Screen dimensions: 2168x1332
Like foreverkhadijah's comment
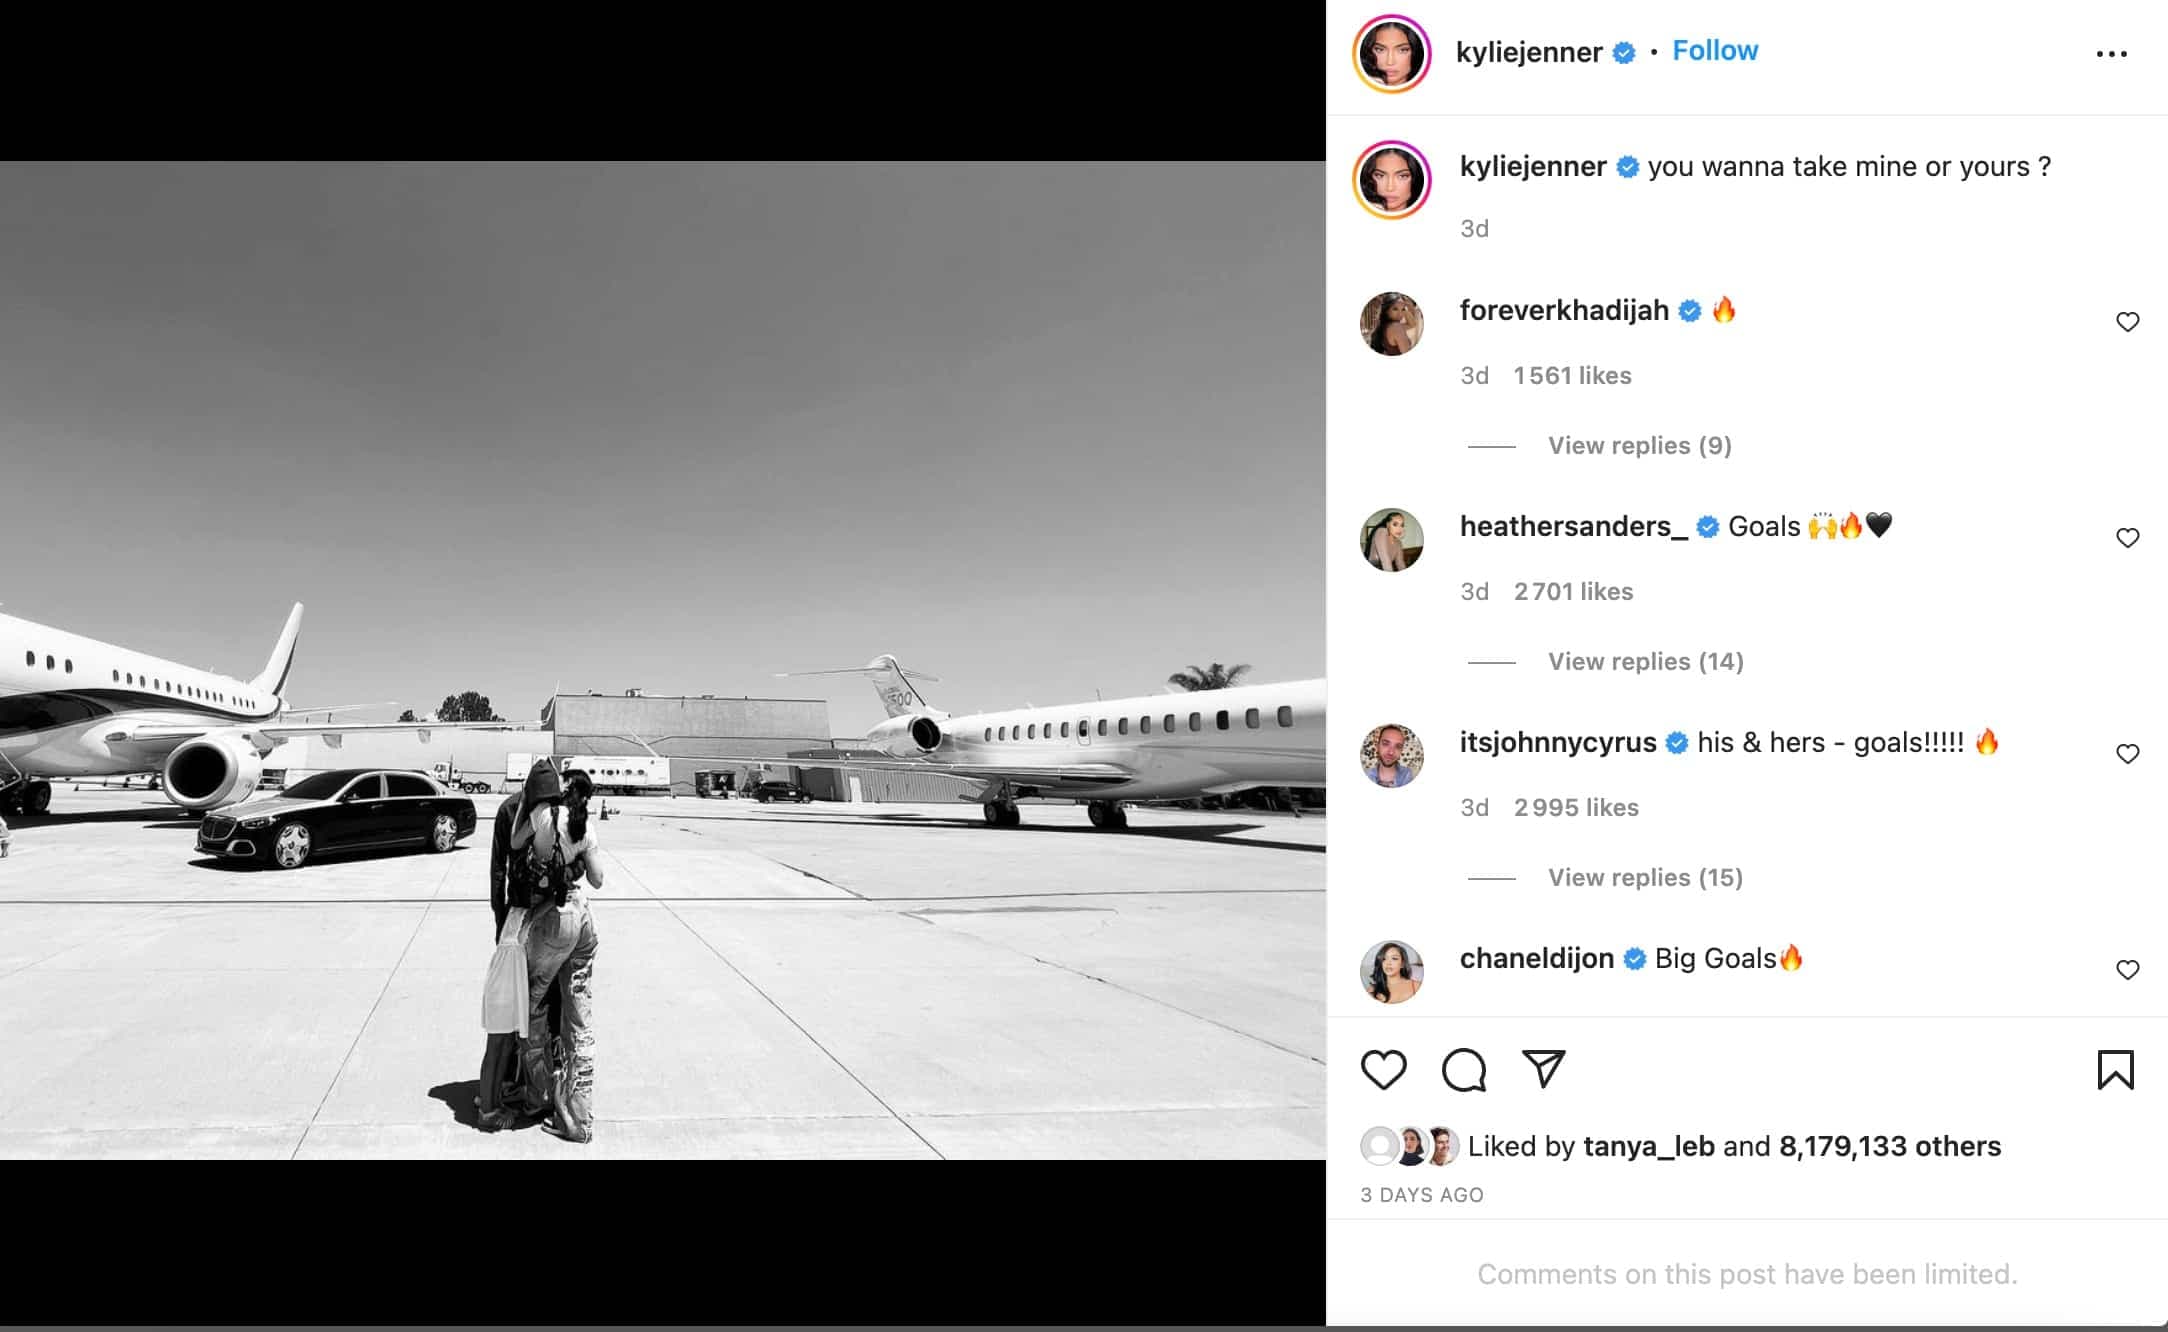(2127, 322)
